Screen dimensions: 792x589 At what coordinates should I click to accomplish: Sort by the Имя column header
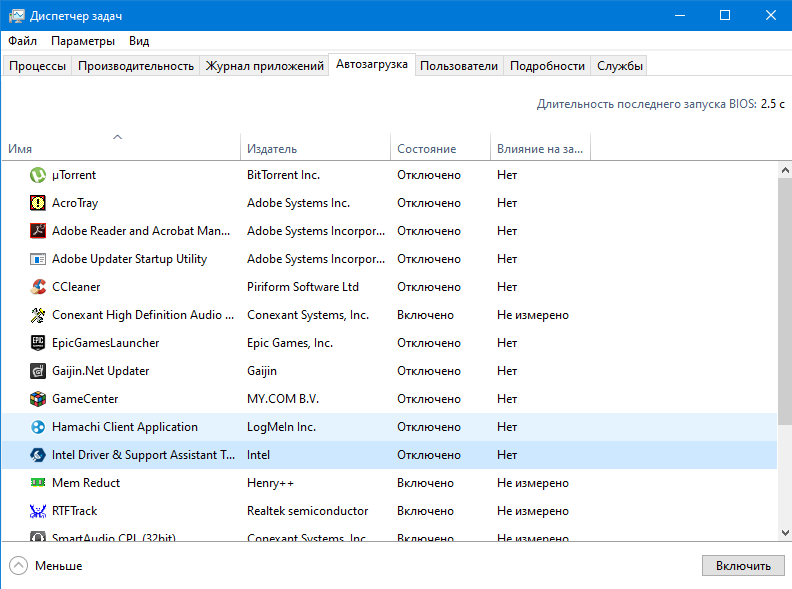pos(121,146)
